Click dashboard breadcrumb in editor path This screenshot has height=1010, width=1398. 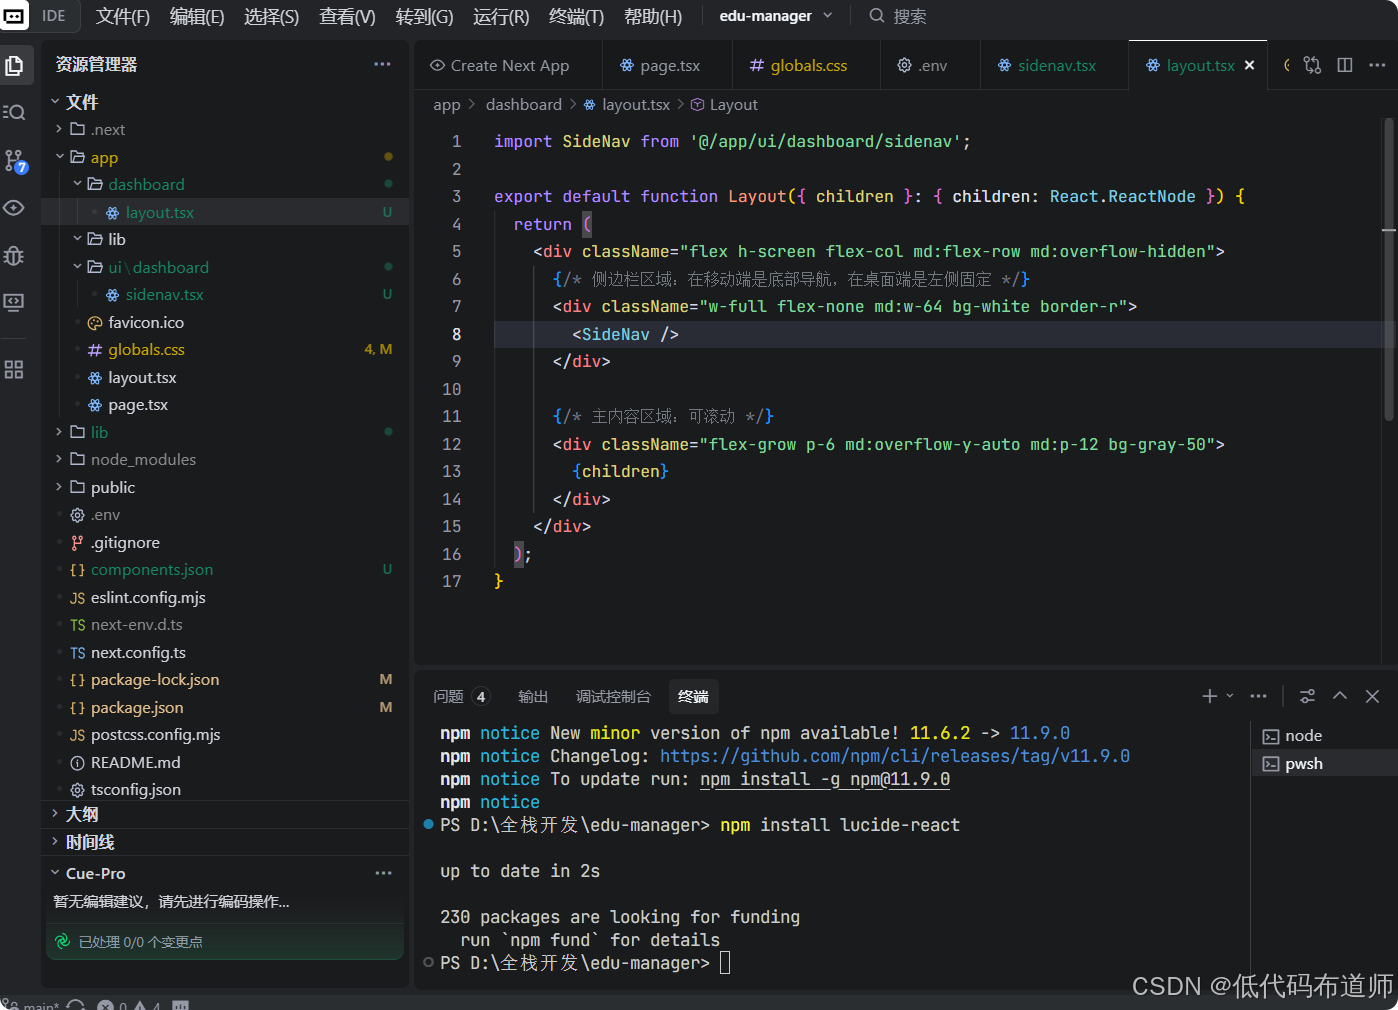[524, 105]
